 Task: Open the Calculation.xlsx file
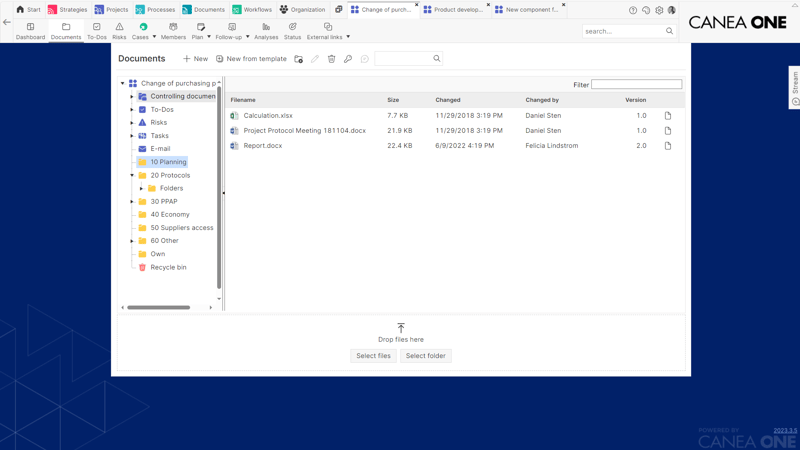click(268, 116)
